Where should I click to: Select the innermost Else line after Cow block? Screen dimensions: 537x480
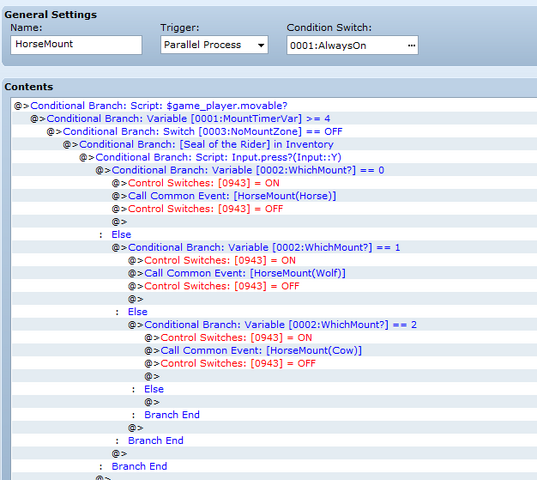274,389
